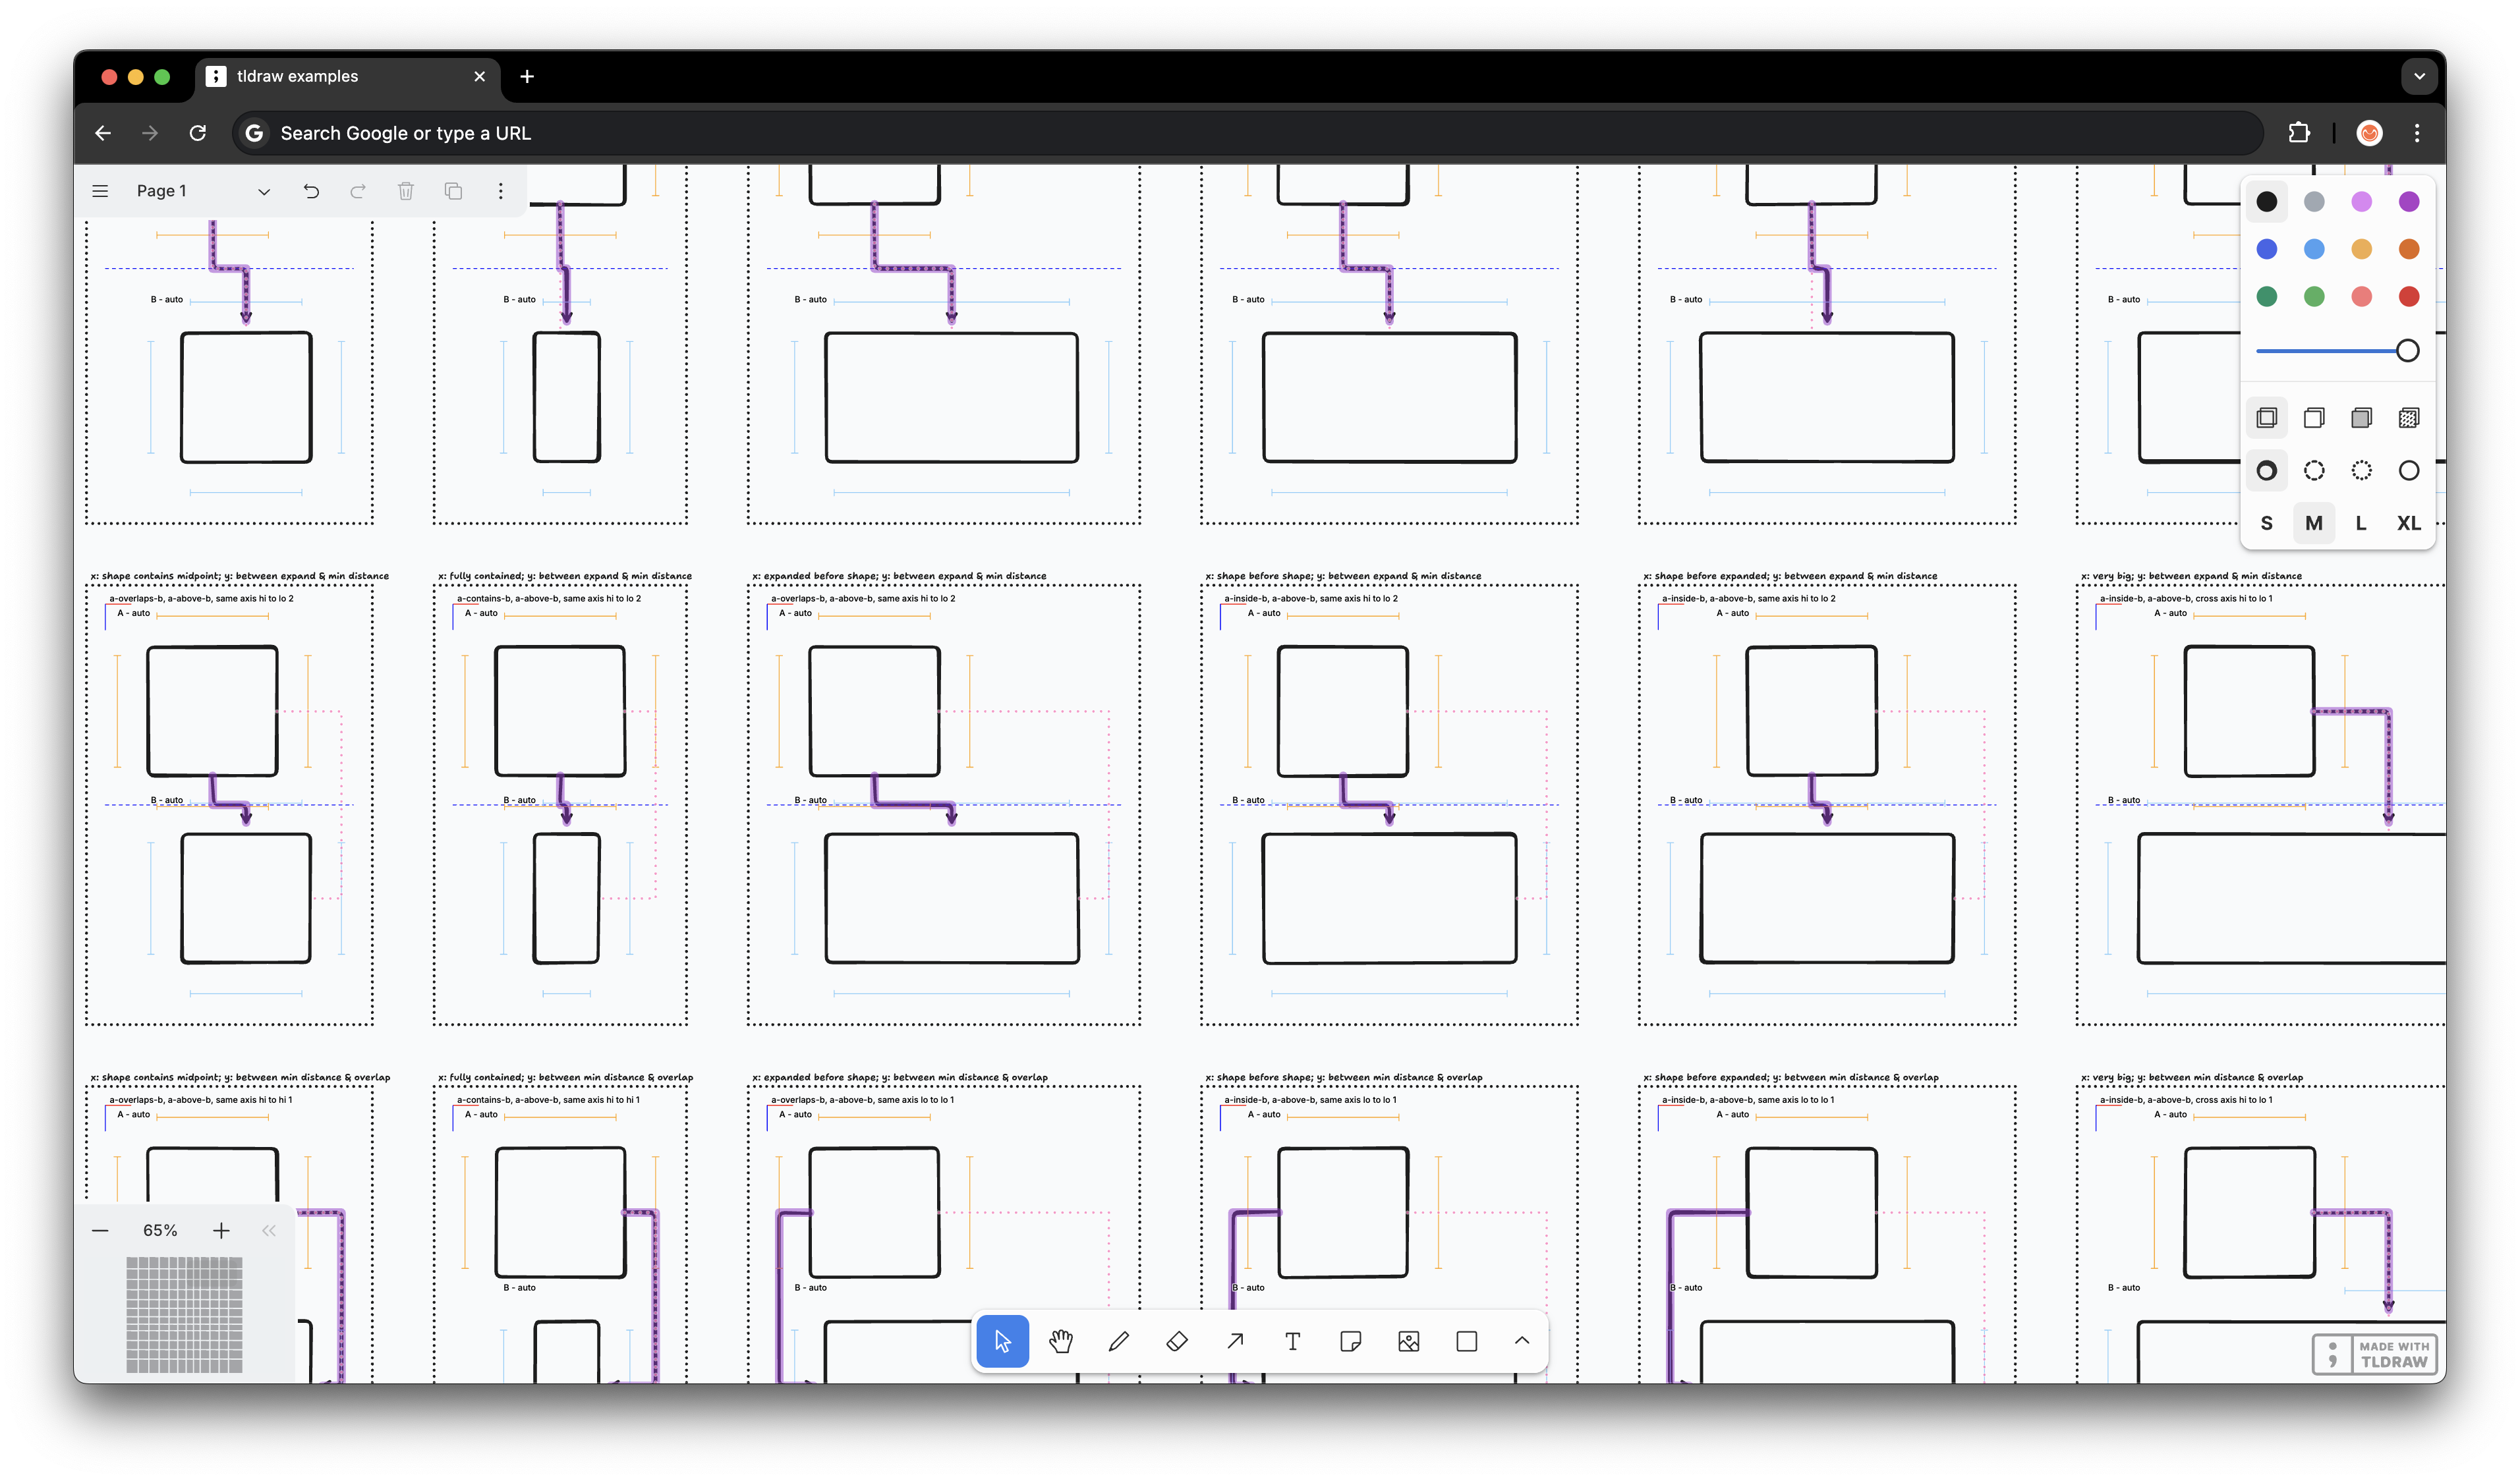Image resolution: width=2520 pixels, height=1481 pixels.
Task: Choose the dashed line style
Action: (x=2313, y=470)
